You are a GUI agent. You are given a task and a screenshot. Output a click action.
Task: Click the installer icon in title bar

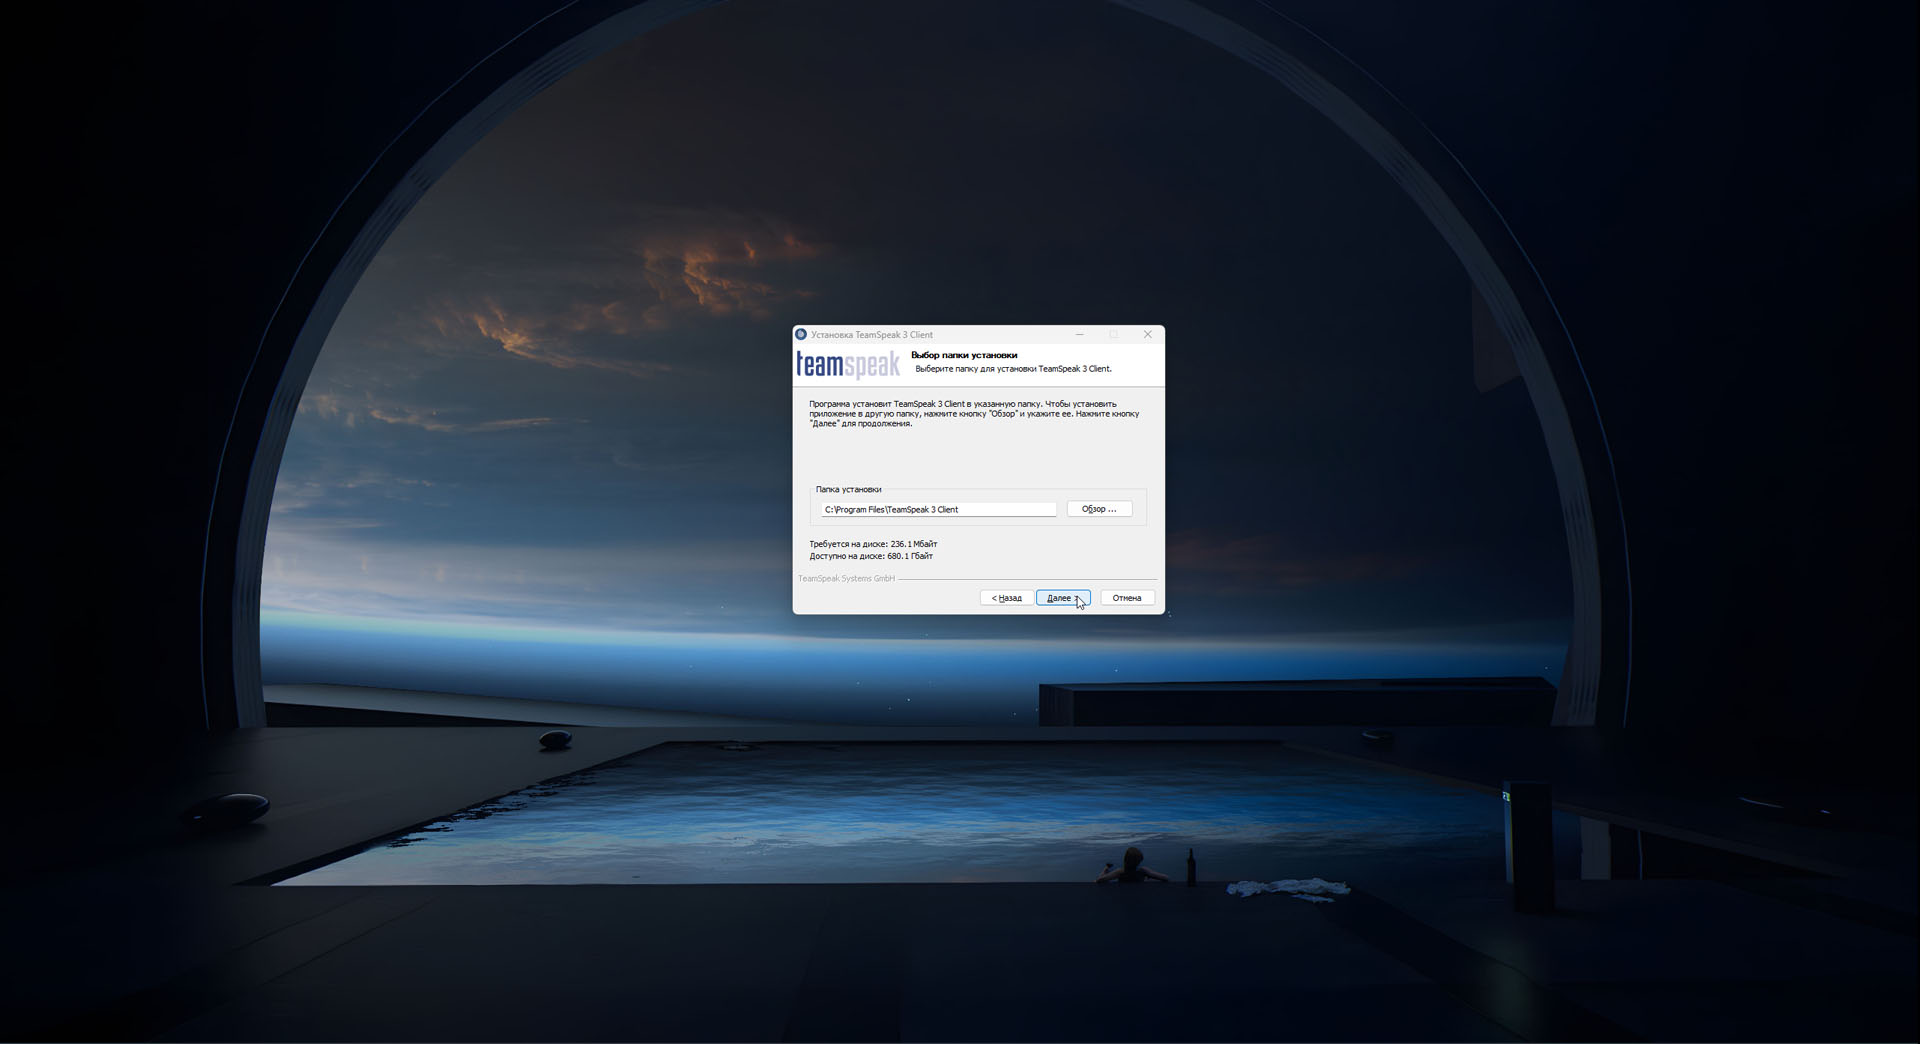click(800, 334)
